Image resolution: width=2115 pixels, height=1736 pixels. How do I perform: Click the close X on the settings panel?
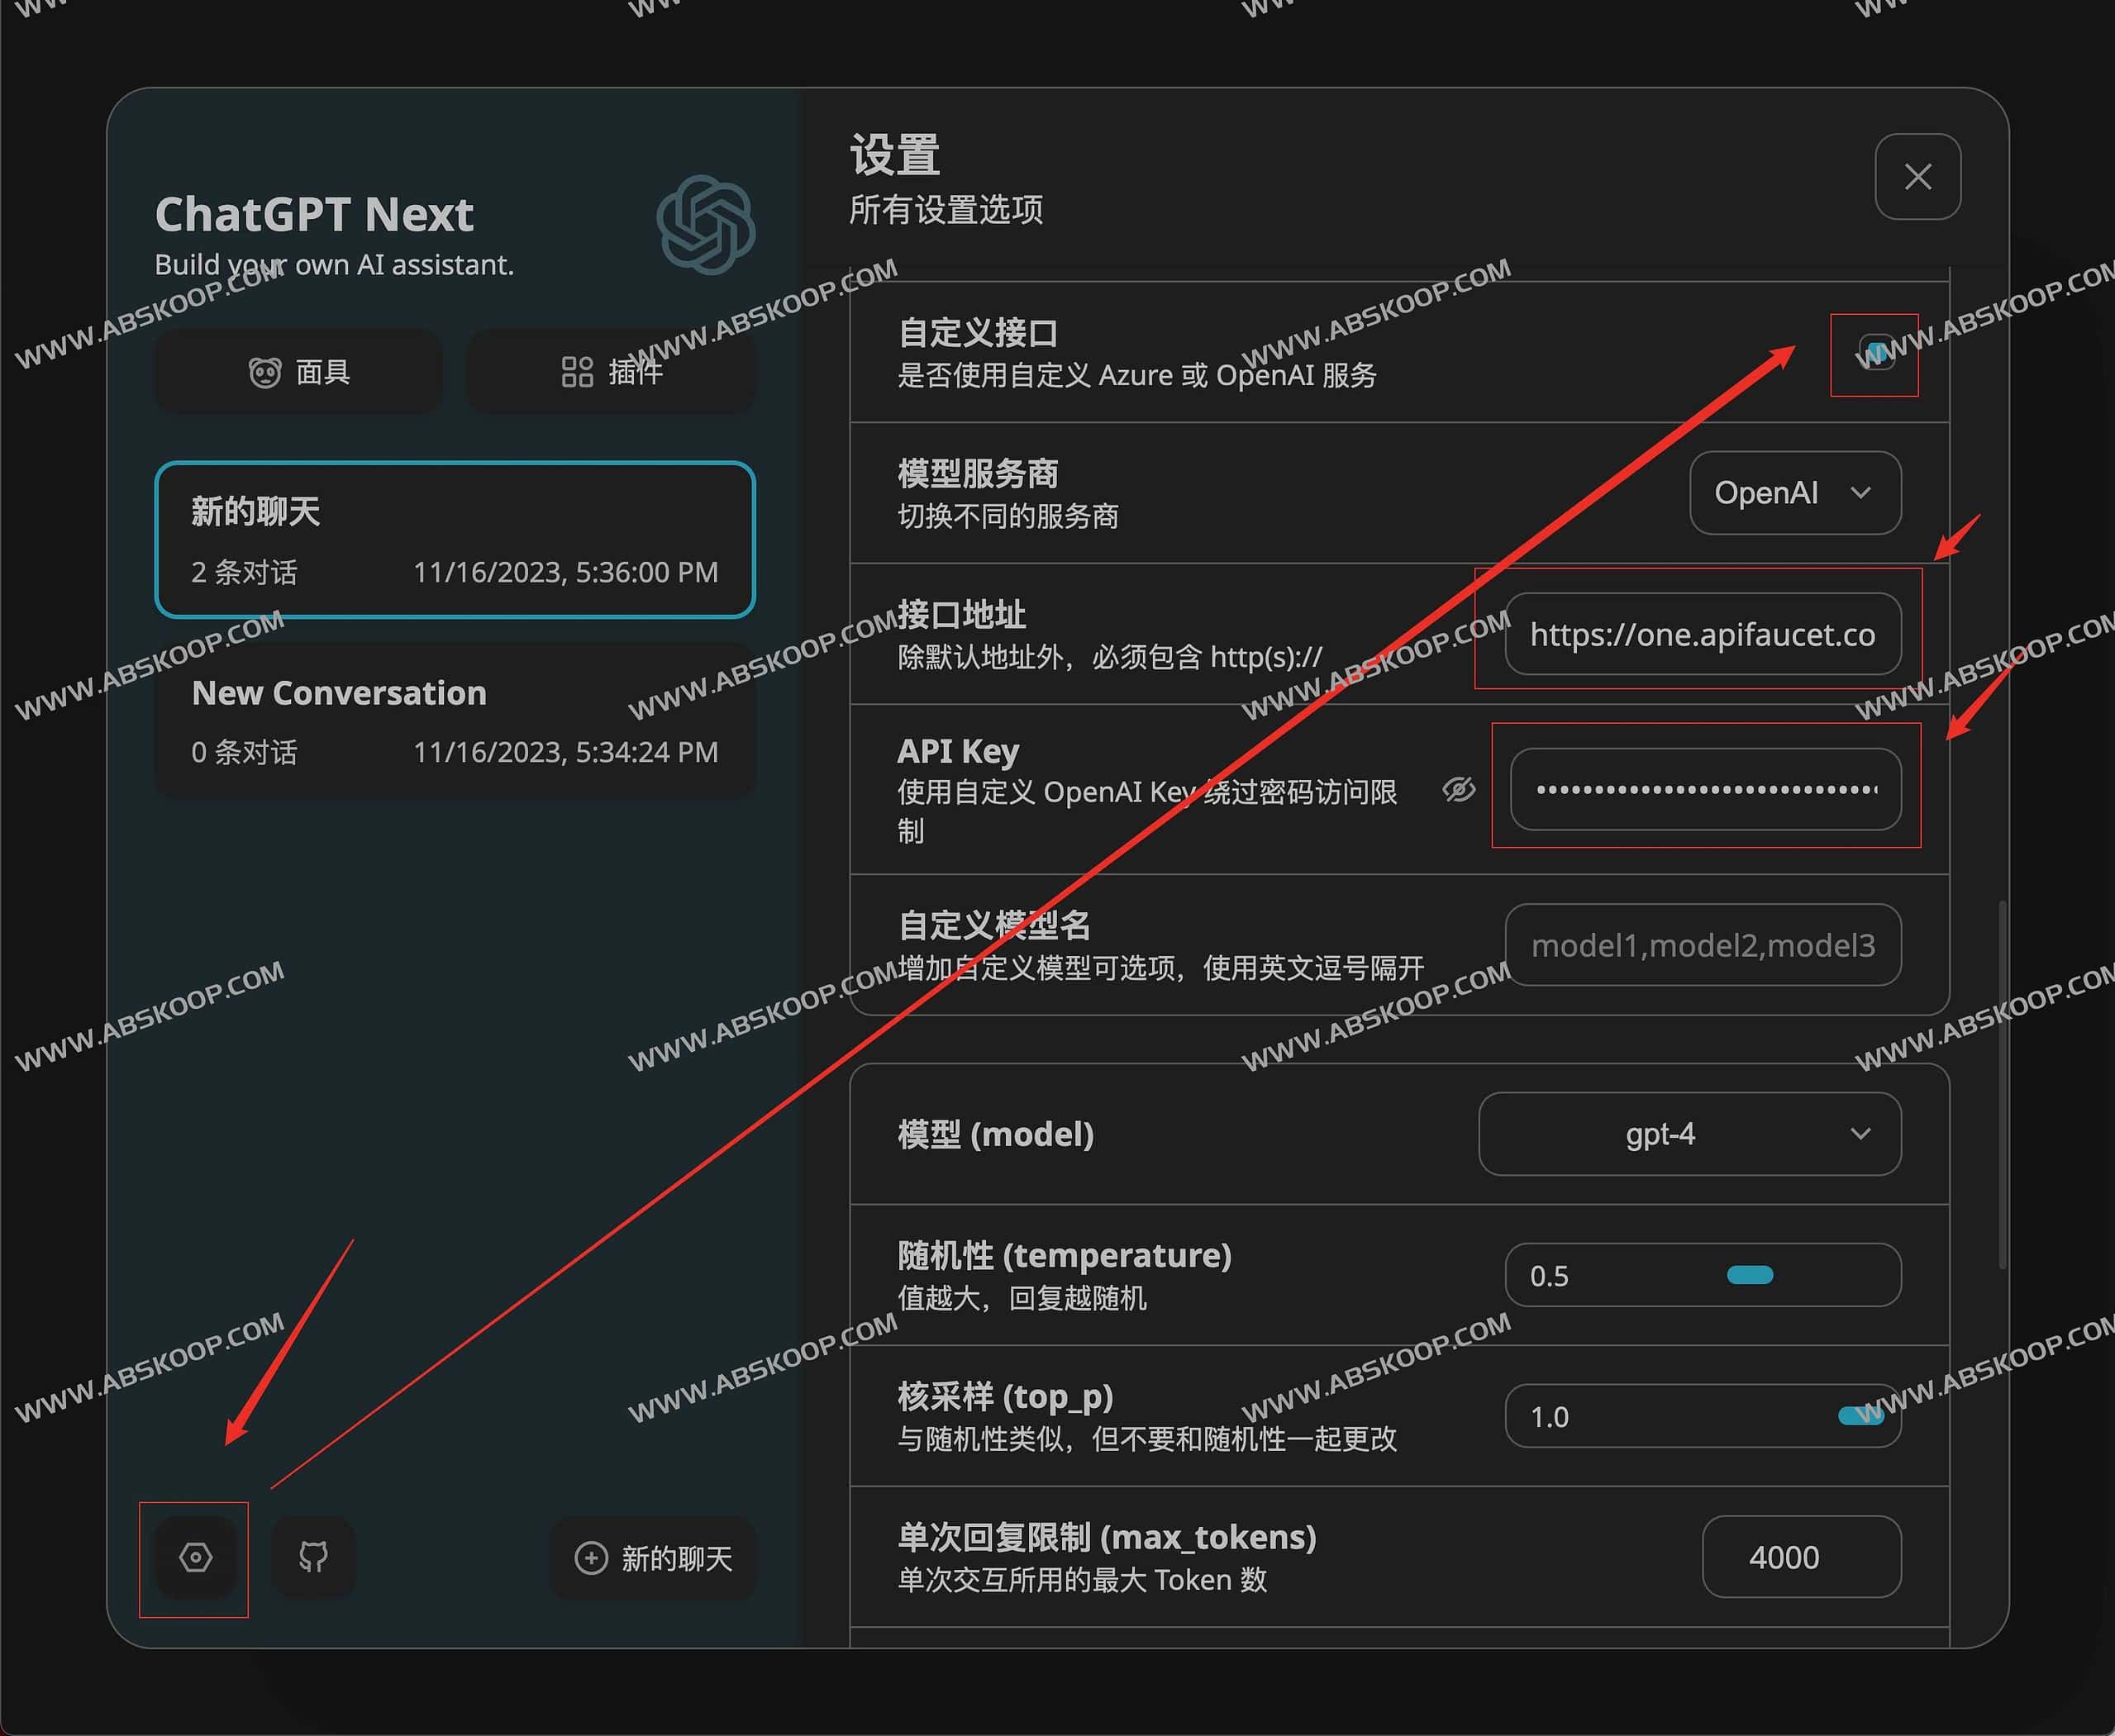[1917, 177]
